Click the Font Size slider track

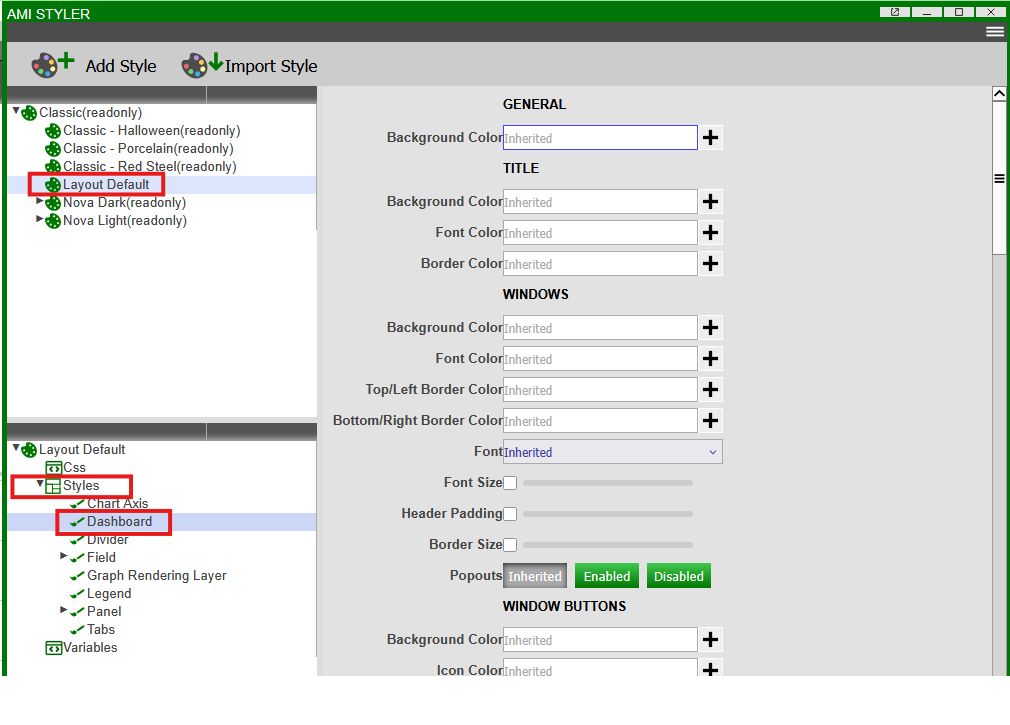[608, 483]
